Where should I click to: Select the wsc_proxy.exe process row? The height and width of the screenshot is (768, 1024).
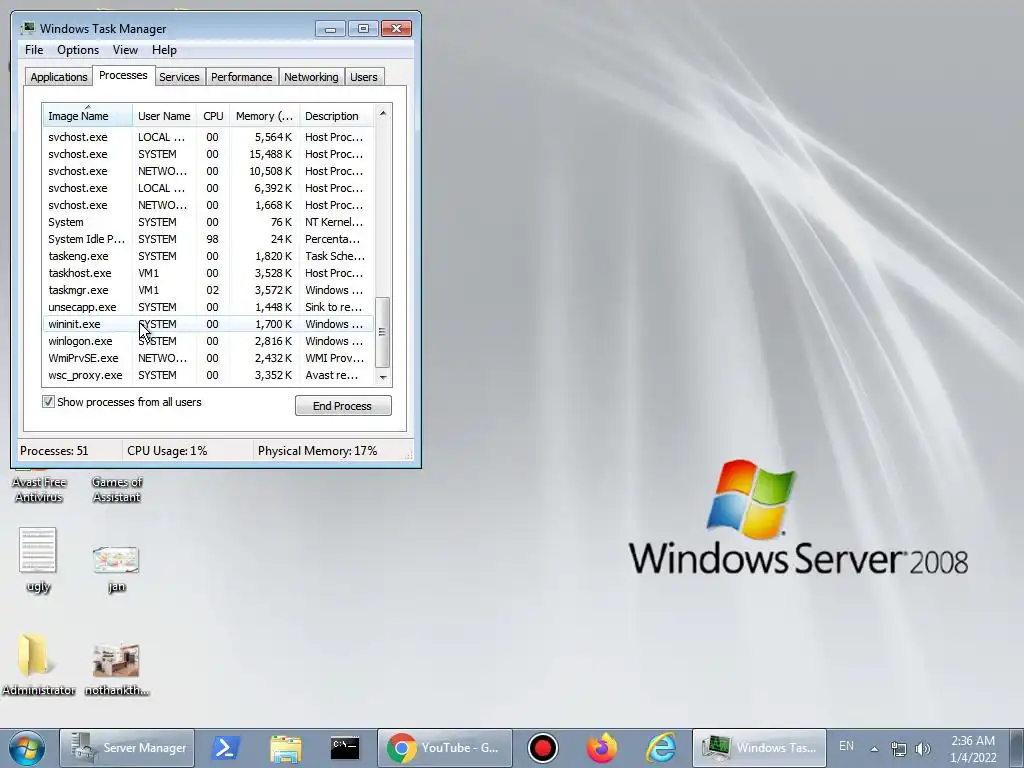pyautogui.click(x=208, y=375)
